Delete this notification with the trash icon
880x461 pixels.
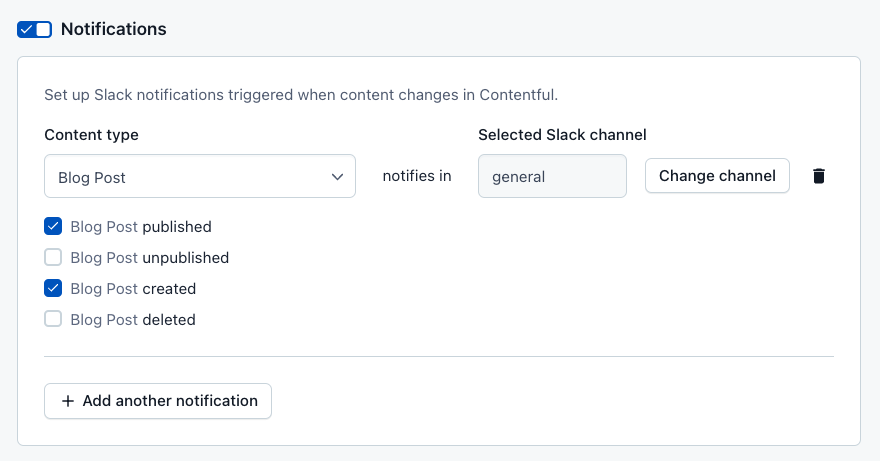[819, 176]
